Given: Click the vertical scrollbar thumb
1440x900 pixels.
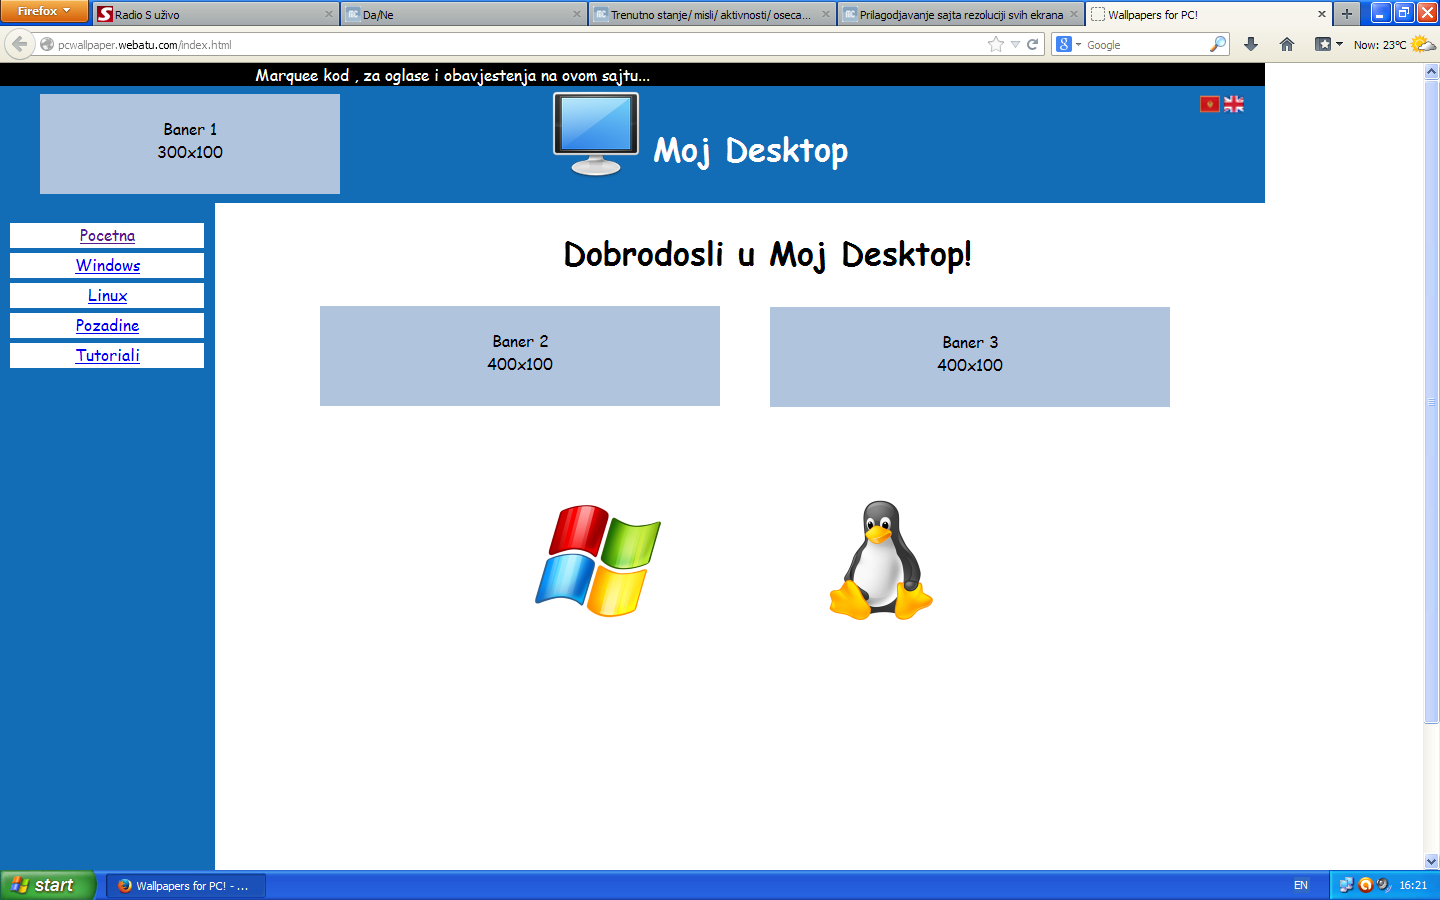Looking at the screenshot, I should (x=1431, y=400).
